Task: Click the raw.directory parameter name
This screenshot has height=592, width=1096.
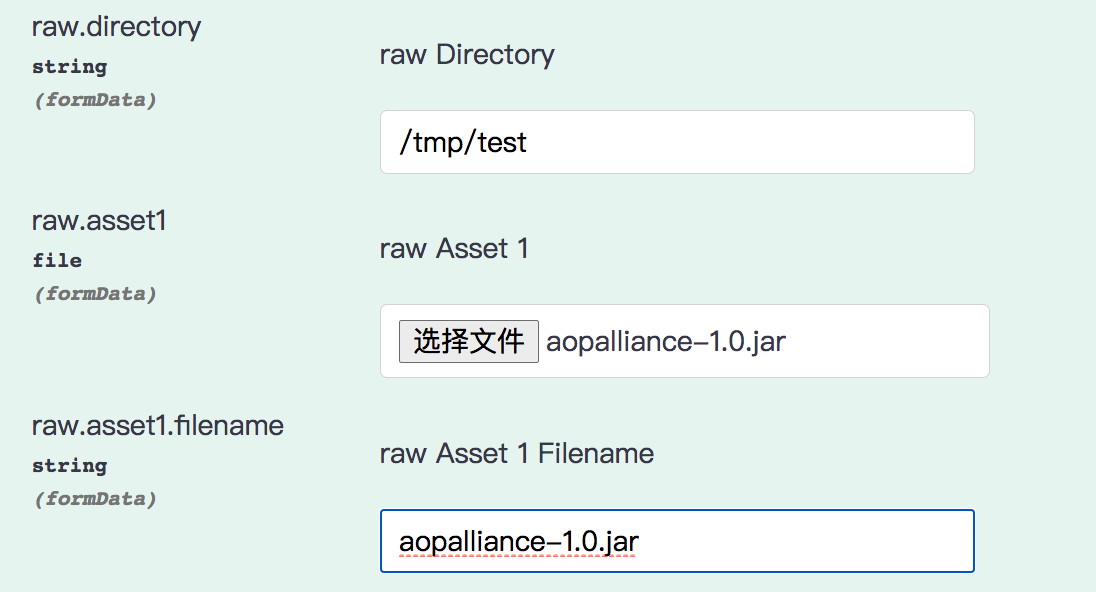Action: 116,26
